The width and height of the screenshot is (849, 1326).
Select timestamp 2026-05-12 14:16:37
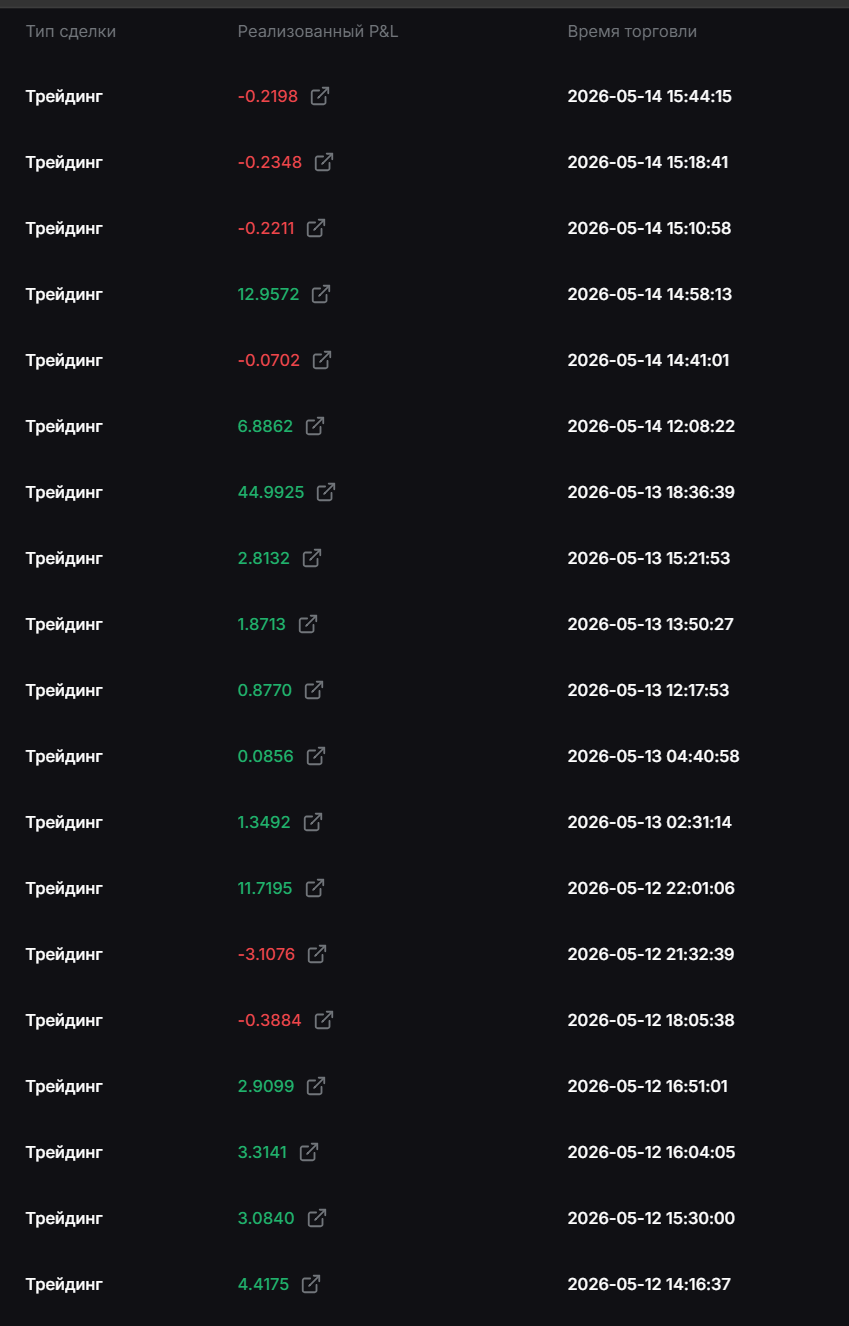(x=649, y=1284)
